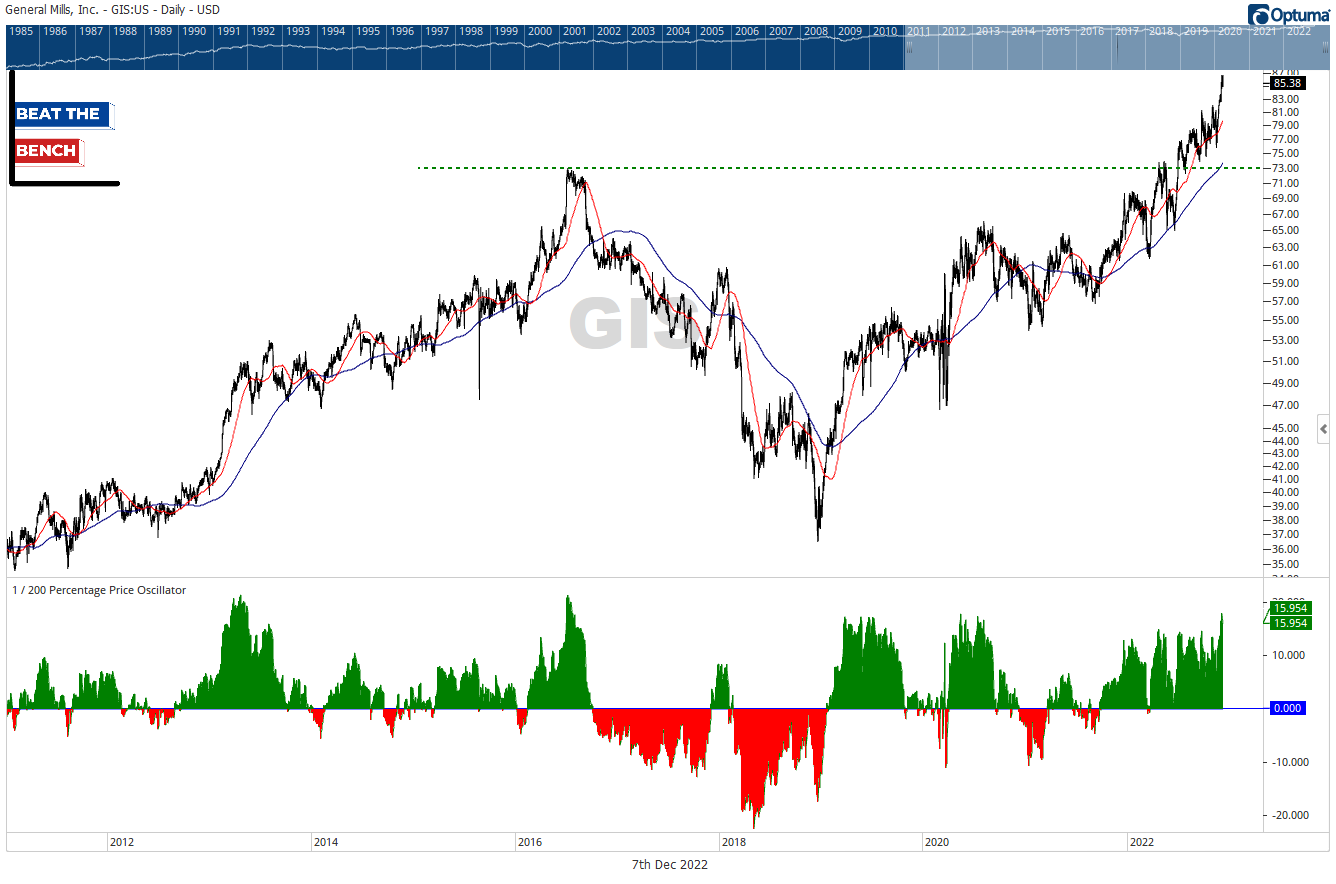Jump to 2021 in the top timeline strip

1265,31
